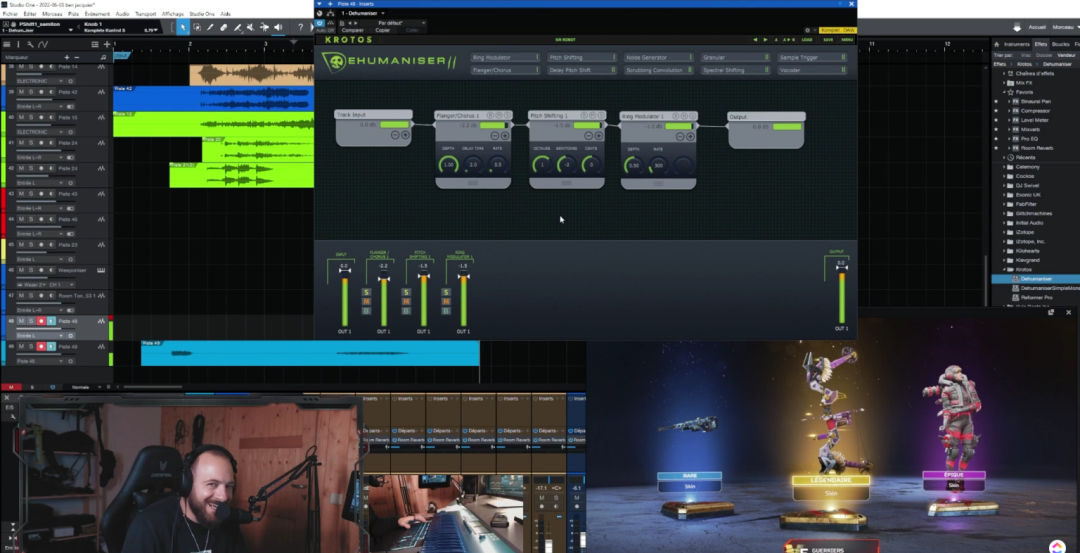Add a Vocoder module
The image size is (1080, 553).
813,70
